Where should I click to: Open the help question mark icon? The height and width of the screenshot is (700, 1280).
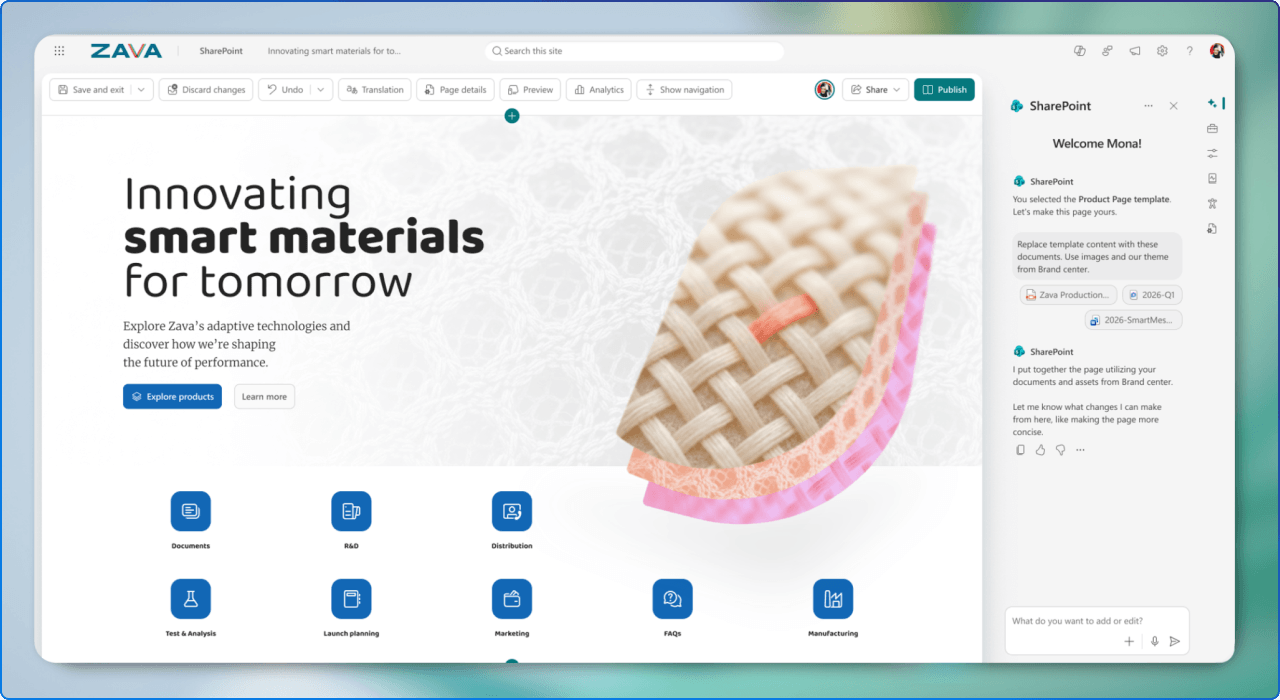click(1189, 51)
